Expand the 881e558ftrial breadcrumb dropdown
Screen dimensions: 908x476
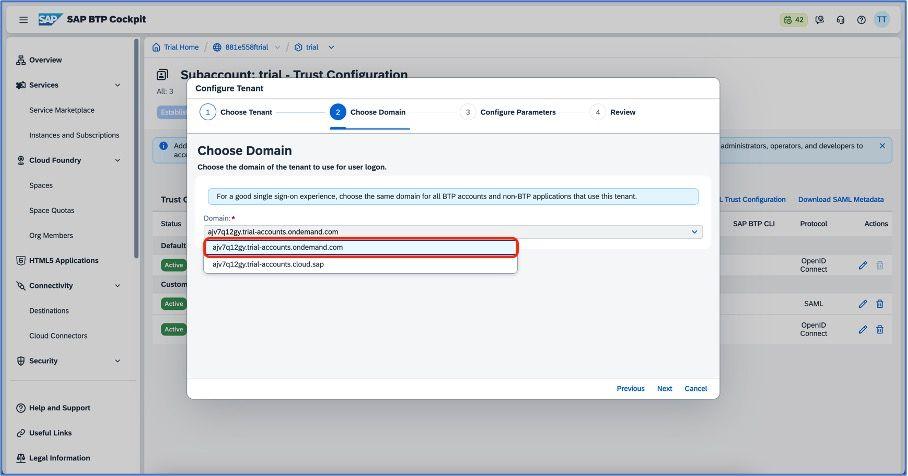(x=277, y=47)
